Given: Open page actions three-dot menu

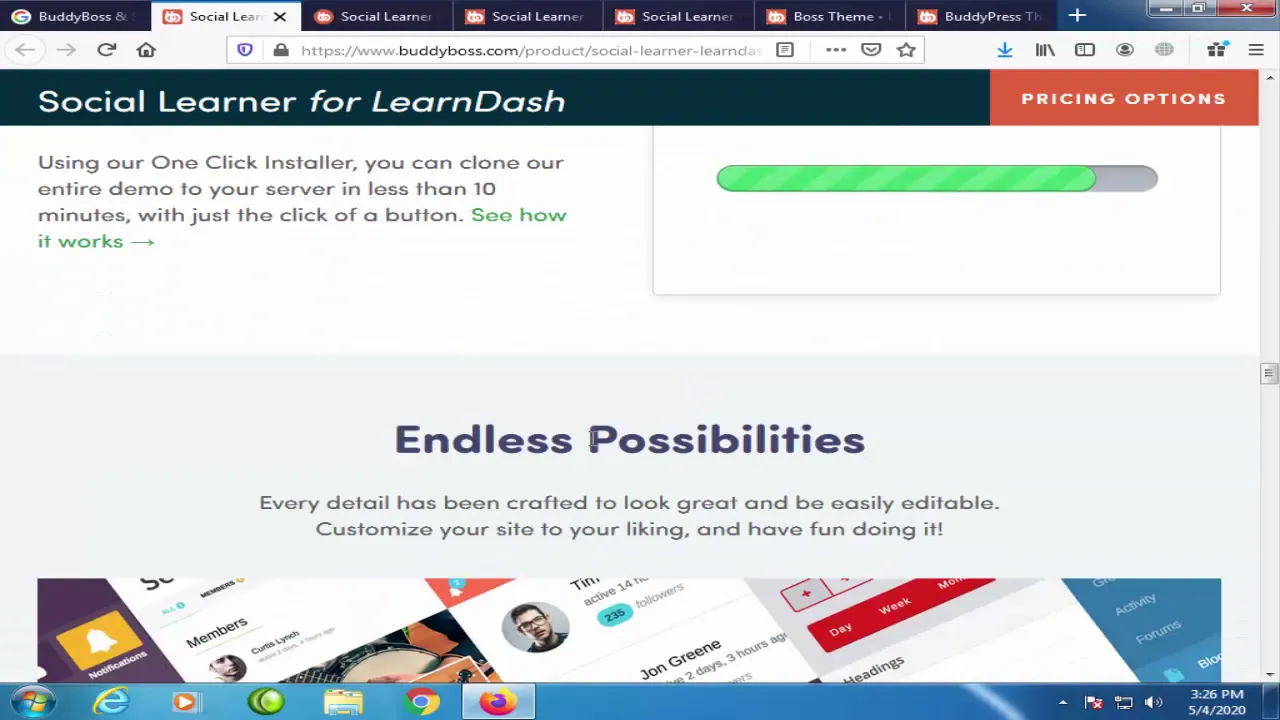Looking at the screenshot, I should (836, 50).
